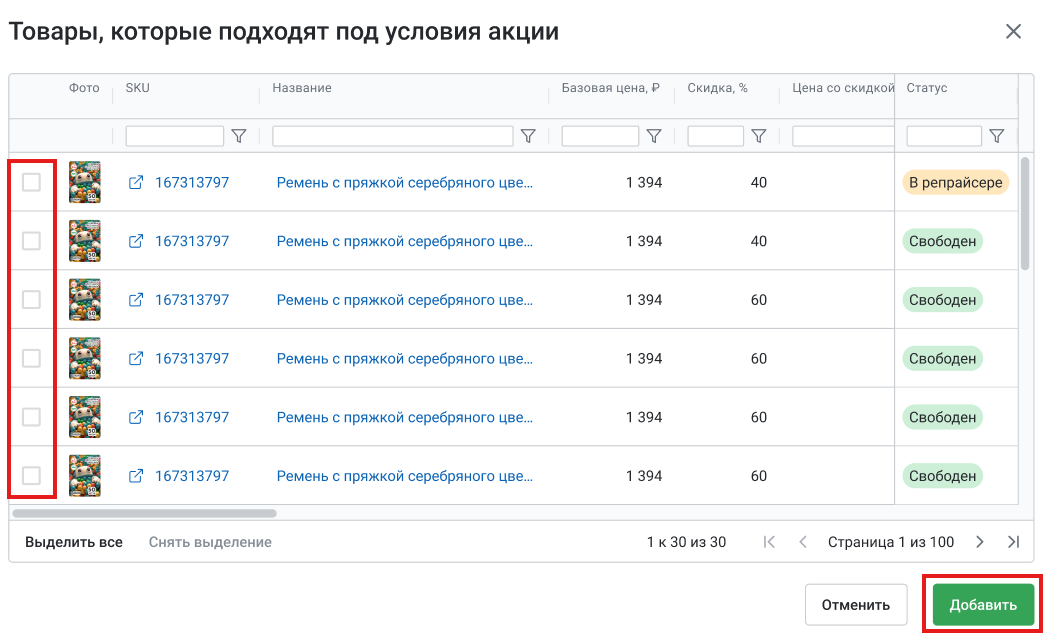
Task: Open the Базовая цена column filter funnel
Action: (x=654, y=136)
